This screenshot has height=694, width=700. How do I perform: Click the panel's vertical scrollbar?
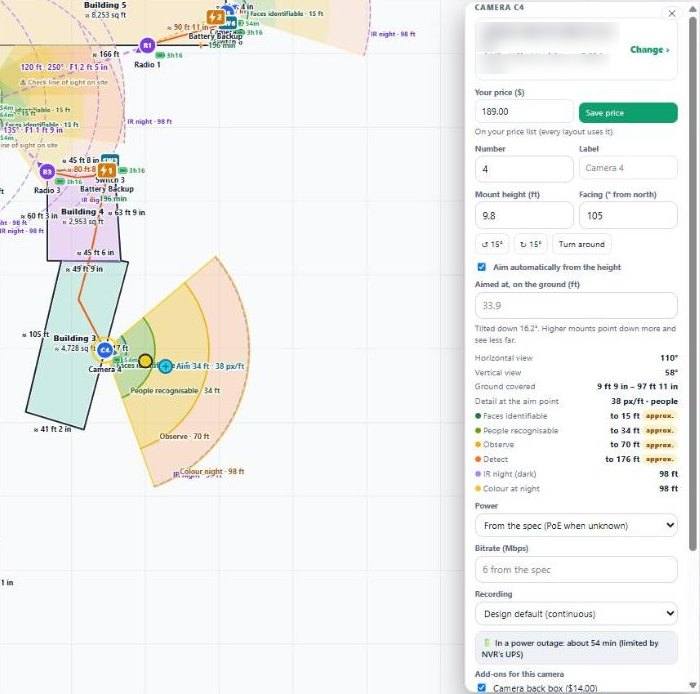tap(692, 286)
